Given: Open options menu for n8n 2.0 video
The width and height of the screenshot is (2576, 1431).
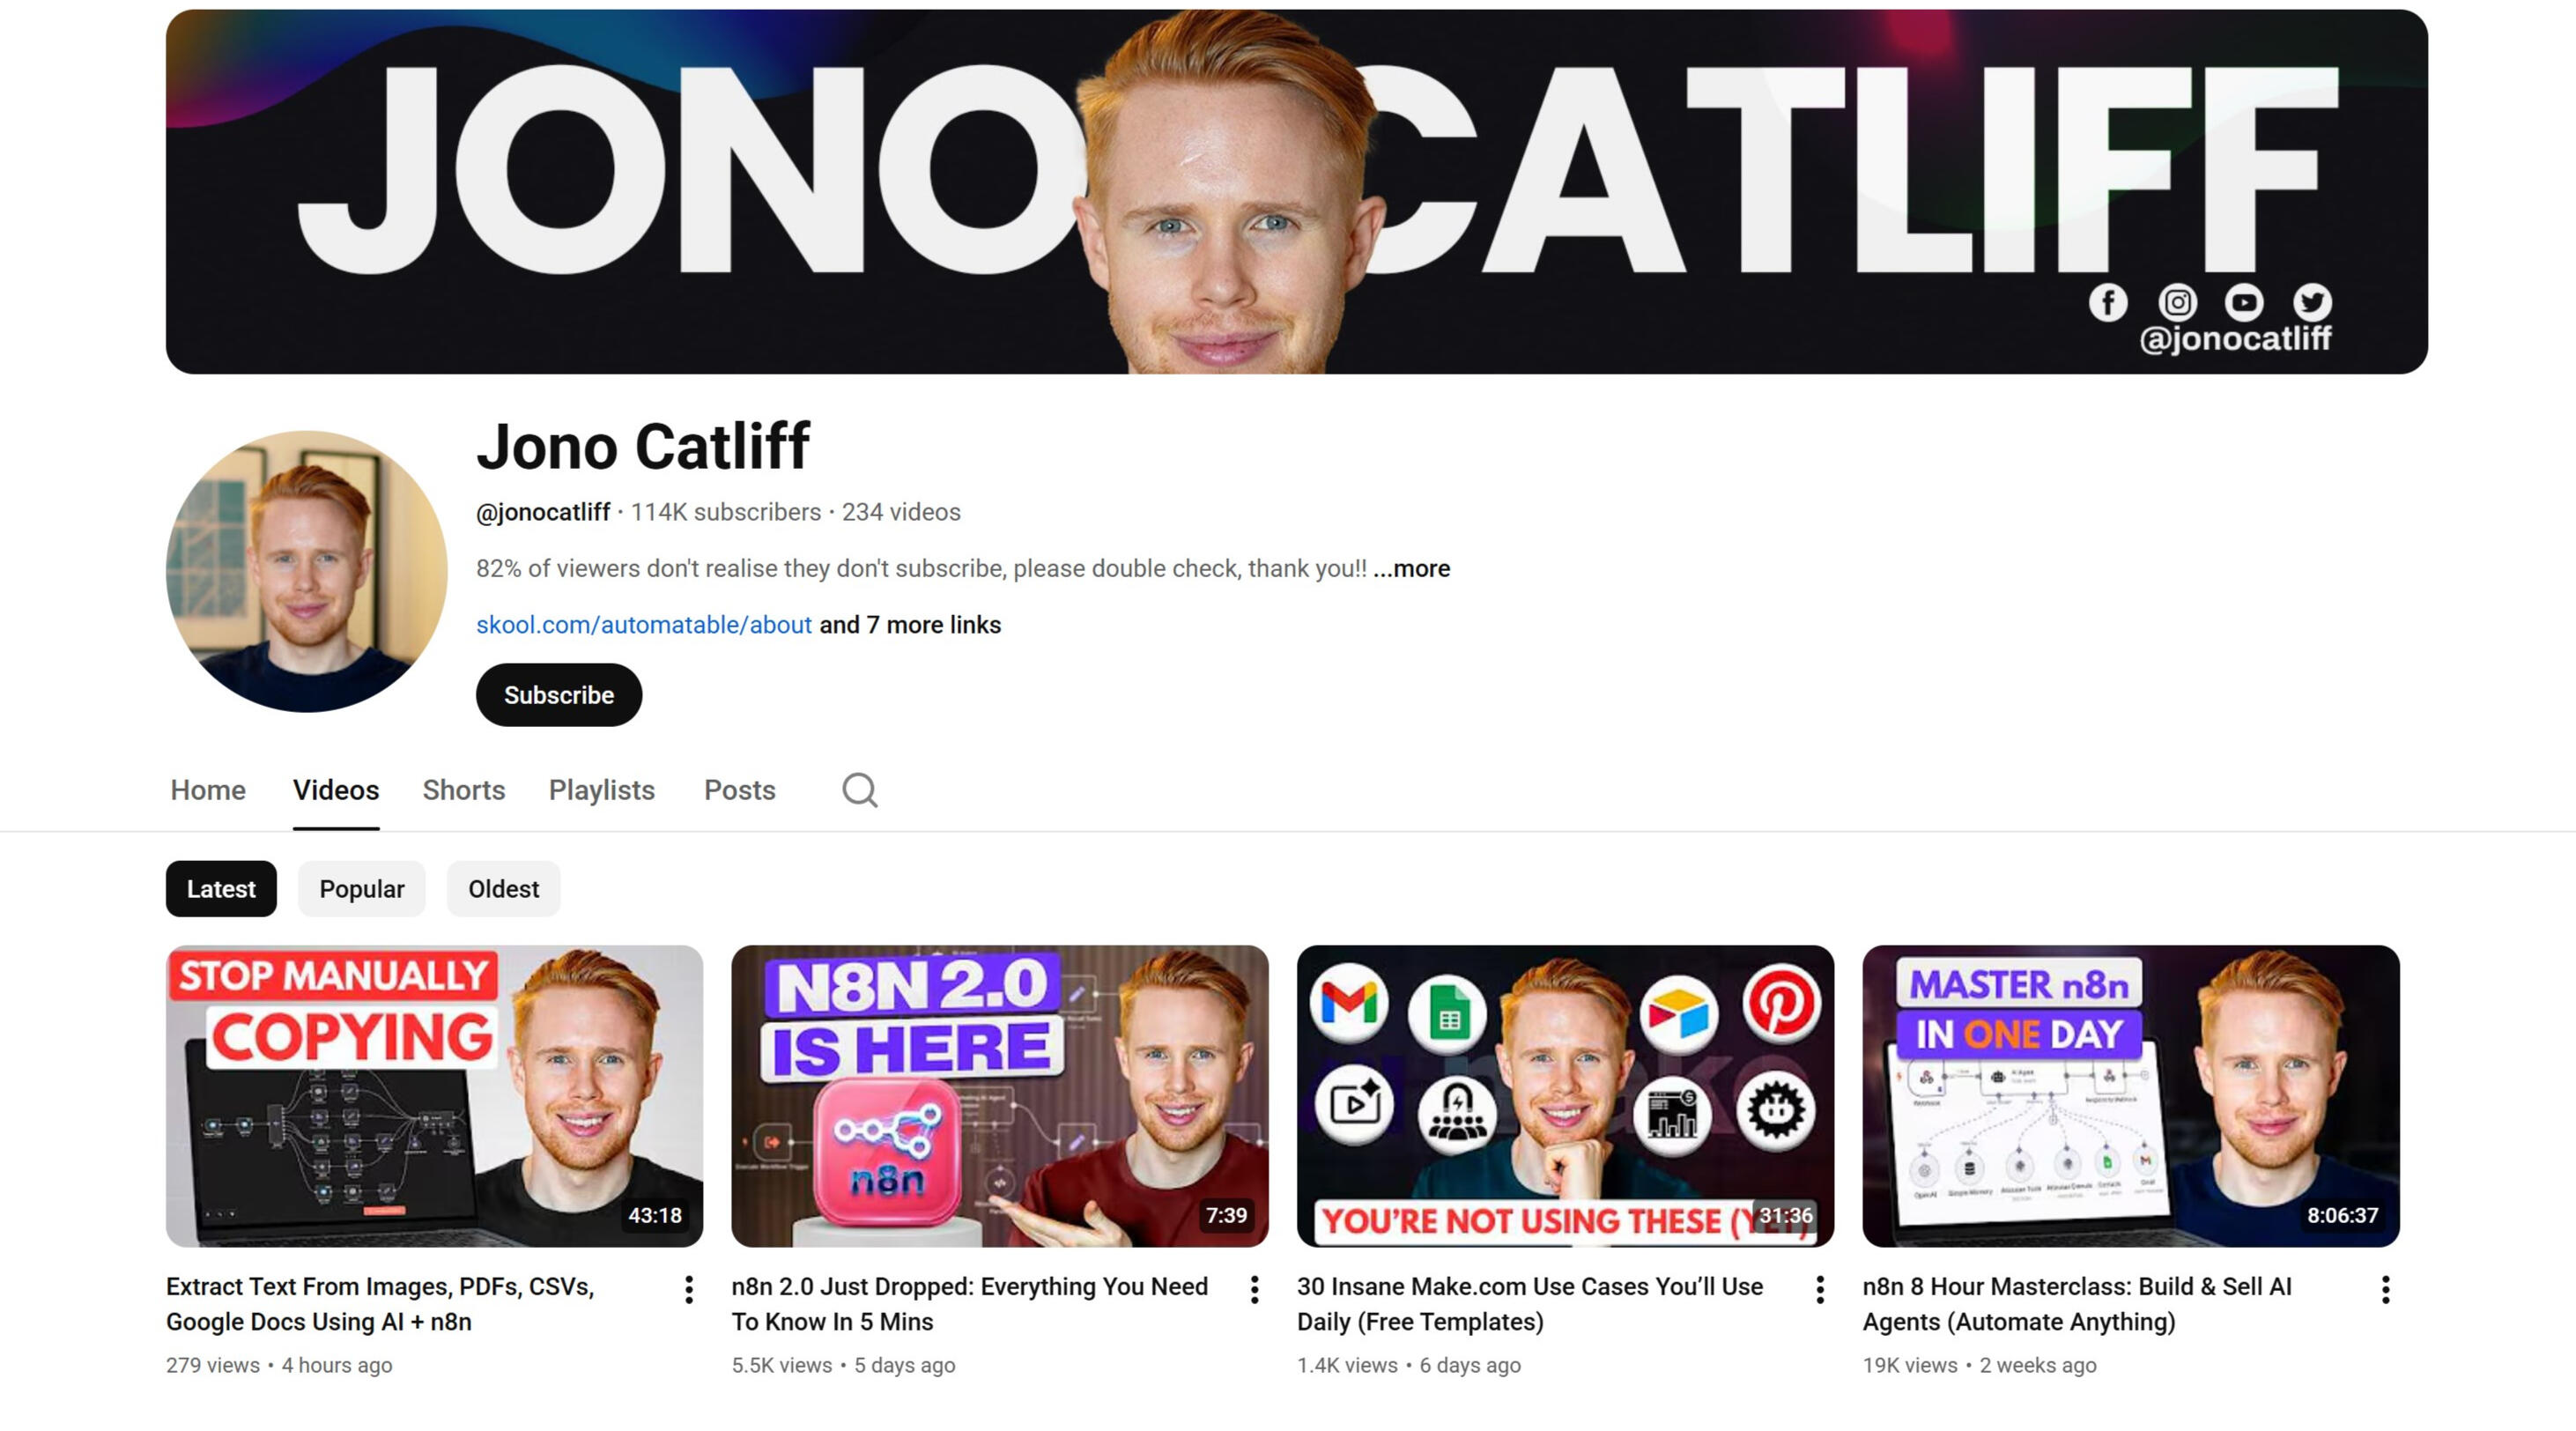Looking at the screenshot, I should point(1254,1290).
